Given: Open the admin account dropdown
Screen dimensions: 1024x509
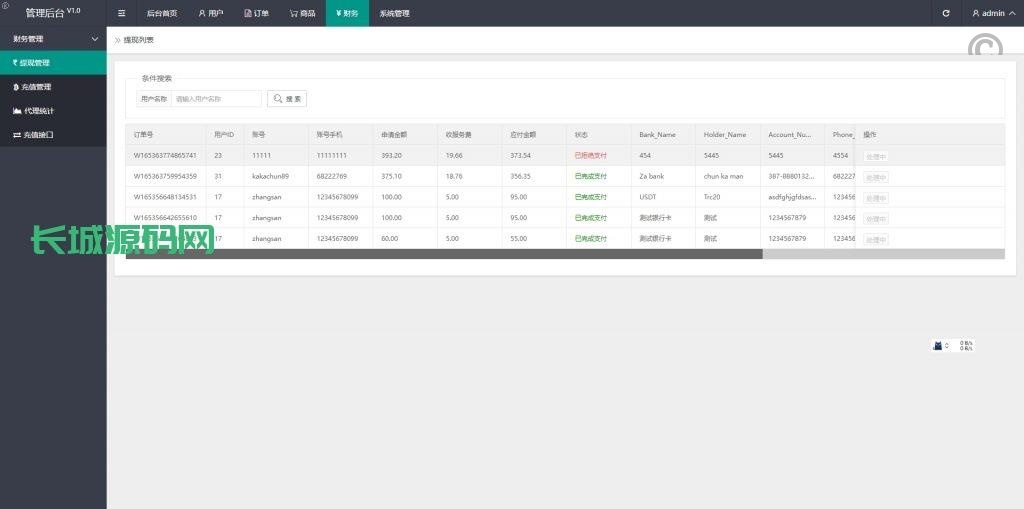Looking at the screenshot, I should click(990, 13).
